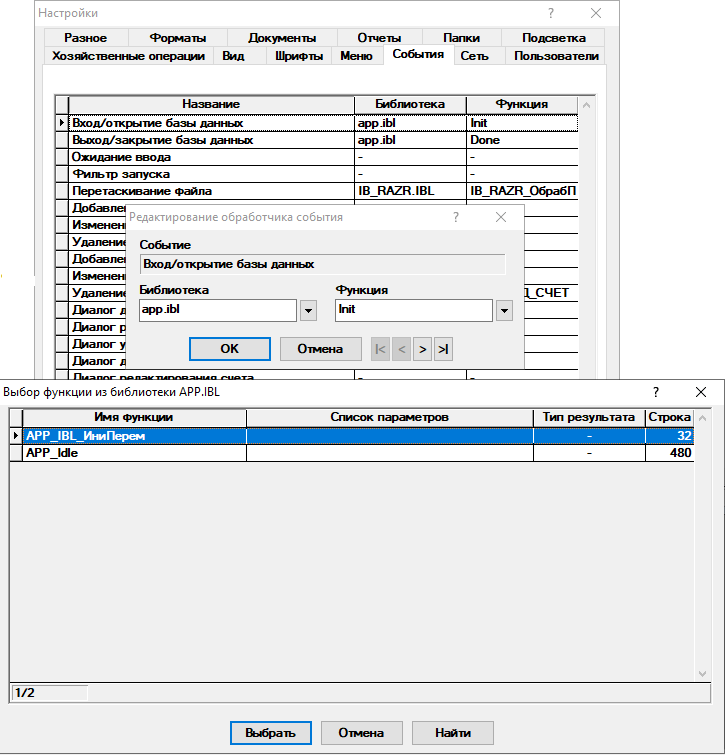Close the function selection dialog
725x755 pixels.
tap(701, 392)
